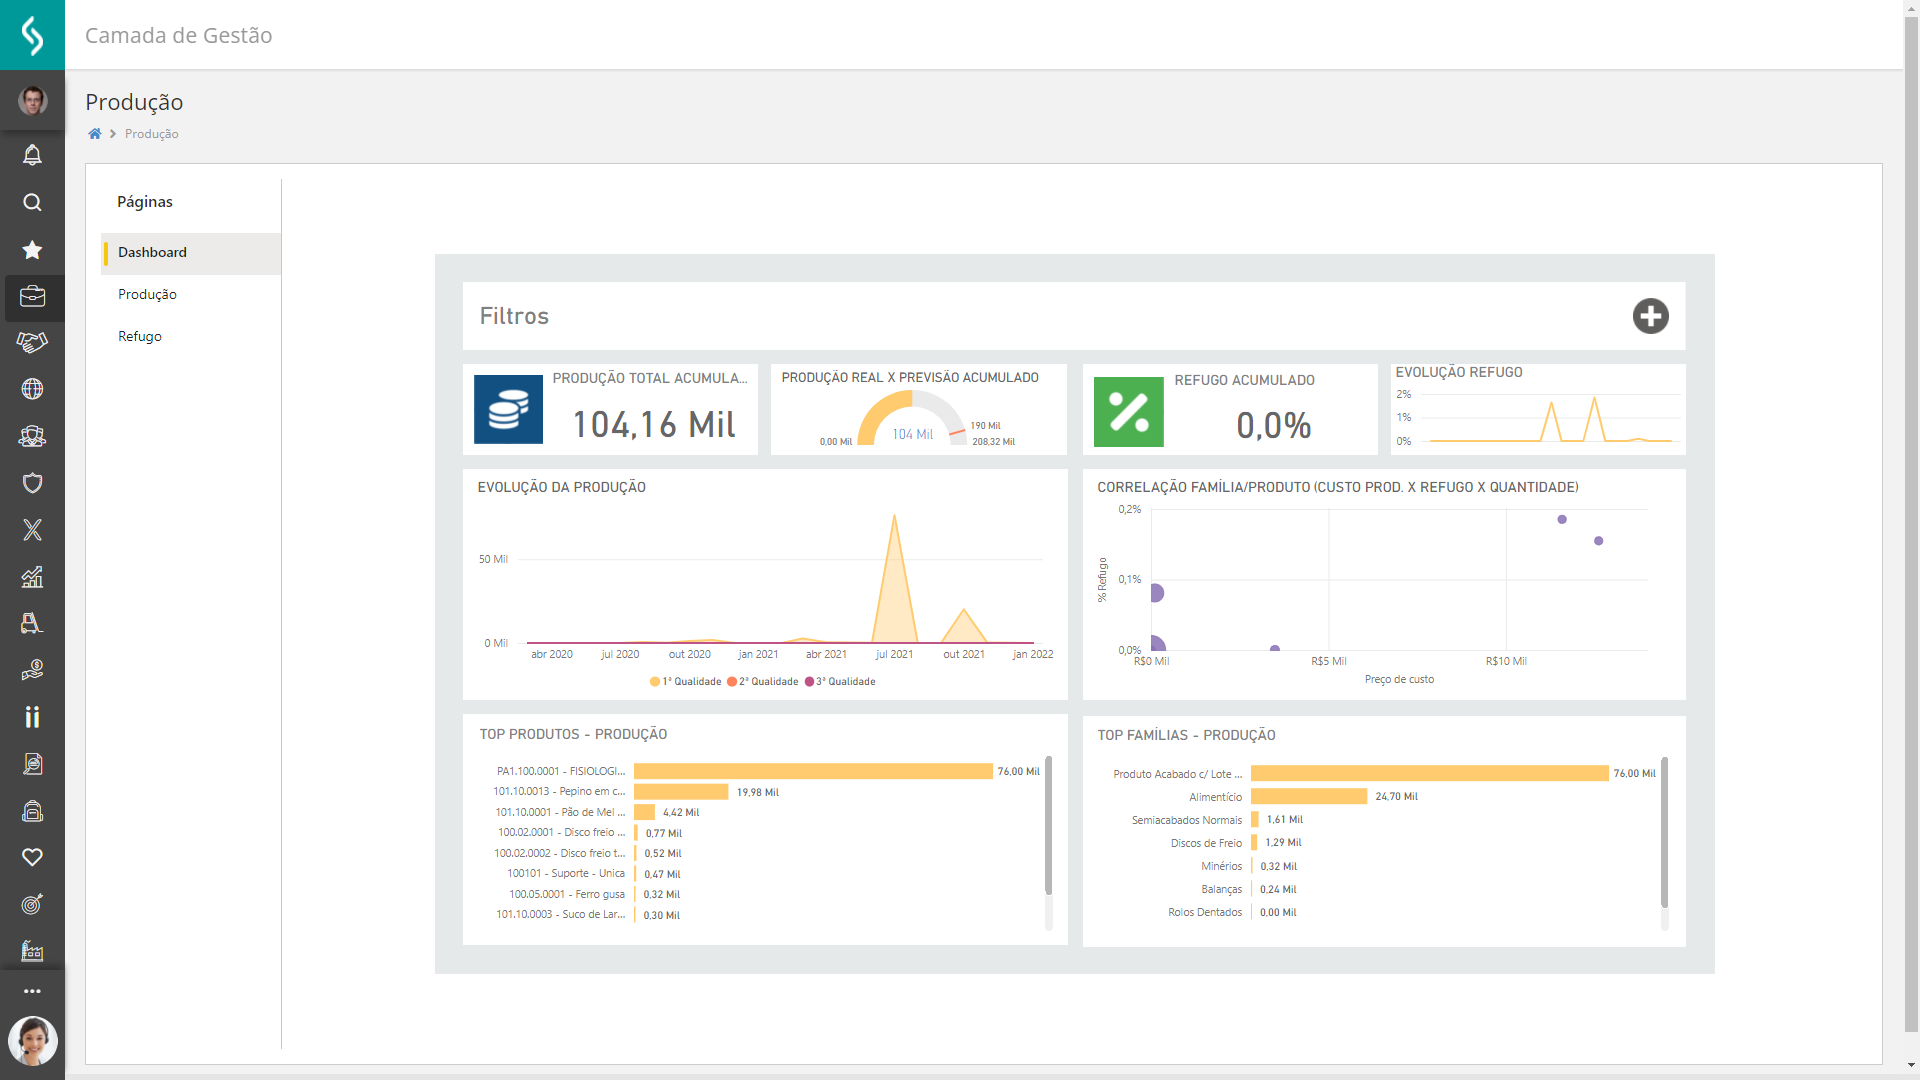This screenshot has width=1920, height=1080.
Task: Click the target goals sidebar icon
Action: 32,905
